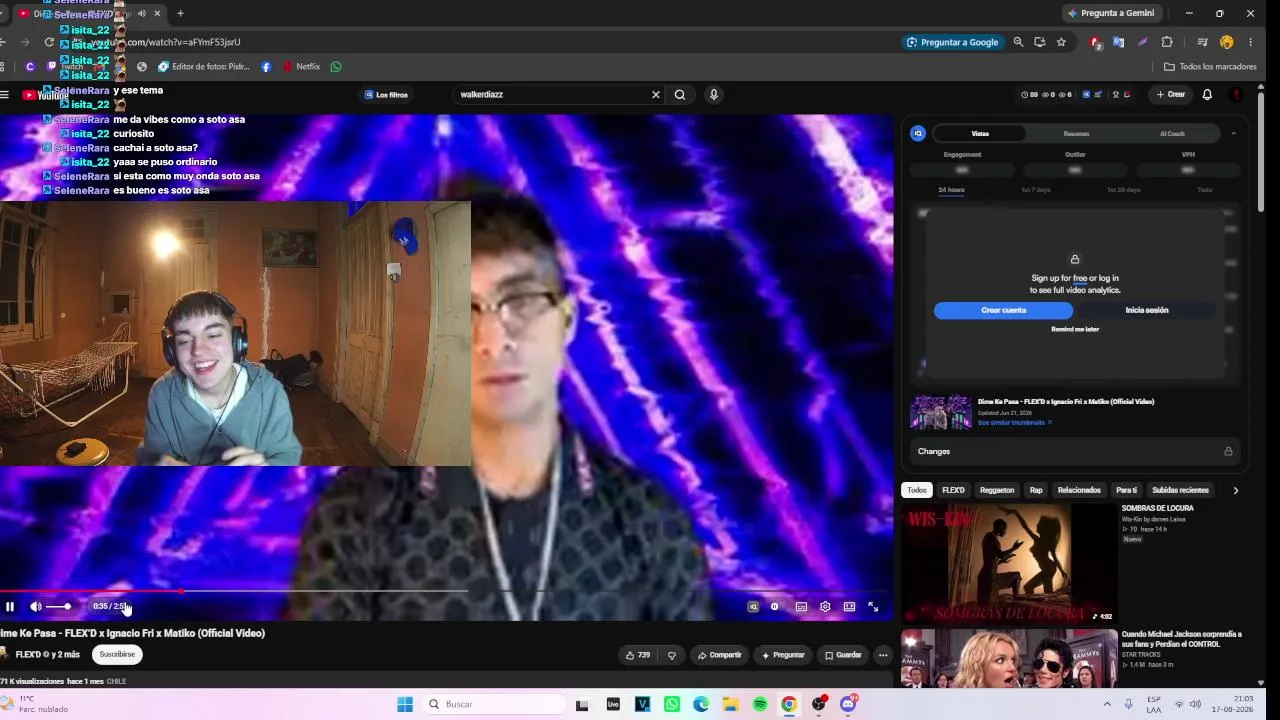
Task: Open SOMBRAS DE LOCURA video thumbnail
Action: pyautogui.click(x=1008, y=563)
